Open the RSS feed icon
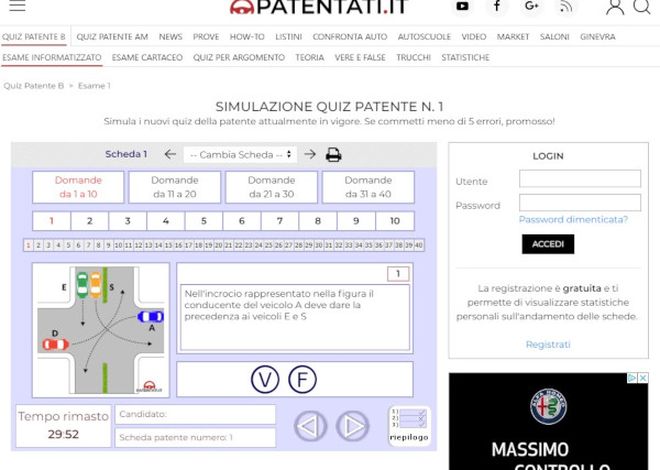The height and width of the screenshot is (470, 660). click(x=566, y=6)
